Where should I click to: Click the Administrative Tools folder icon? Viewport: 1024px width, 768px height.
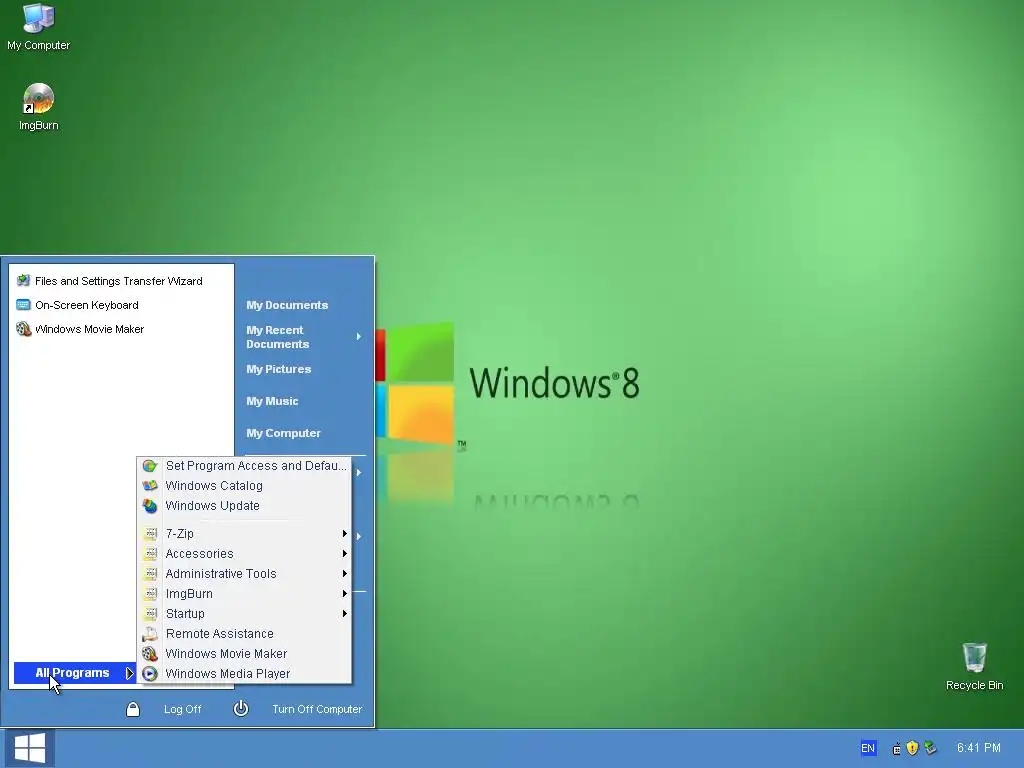150,573
